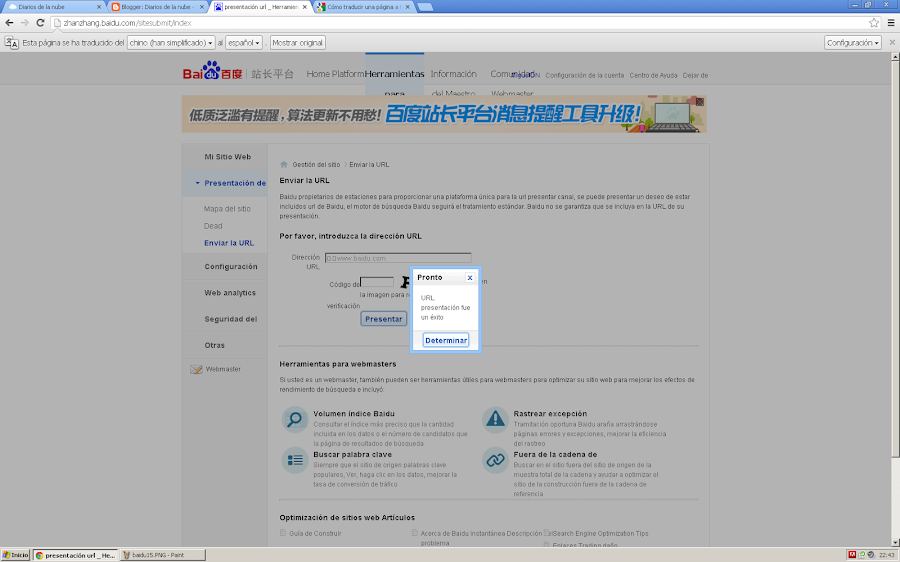Switch to the Diarios de la nube tab

point(52,7)
